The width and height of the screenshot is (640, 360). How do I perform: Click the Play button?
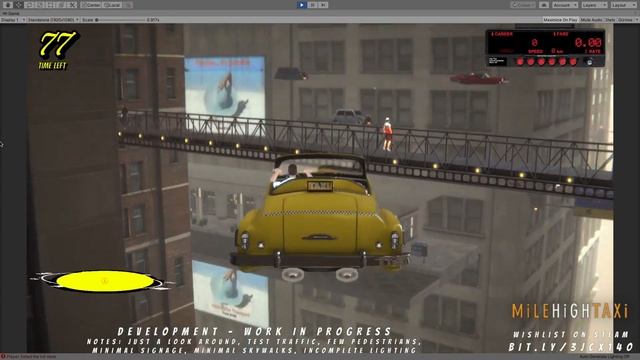pyautogui.click(x=302, y=5)
